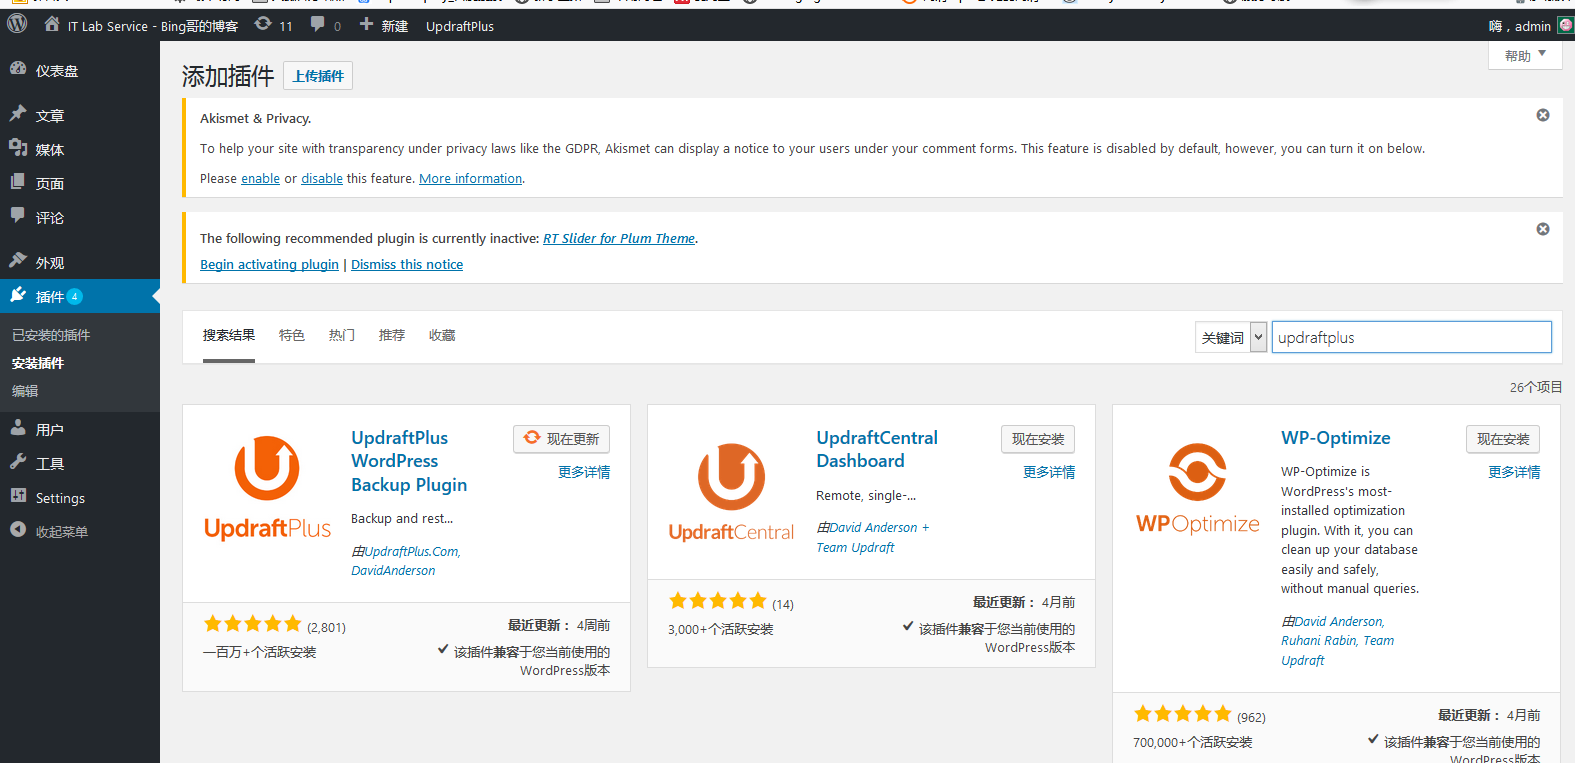1575x763 pixels.
Task: Switch to the 推荐 tab
Action: click(392, 335)
